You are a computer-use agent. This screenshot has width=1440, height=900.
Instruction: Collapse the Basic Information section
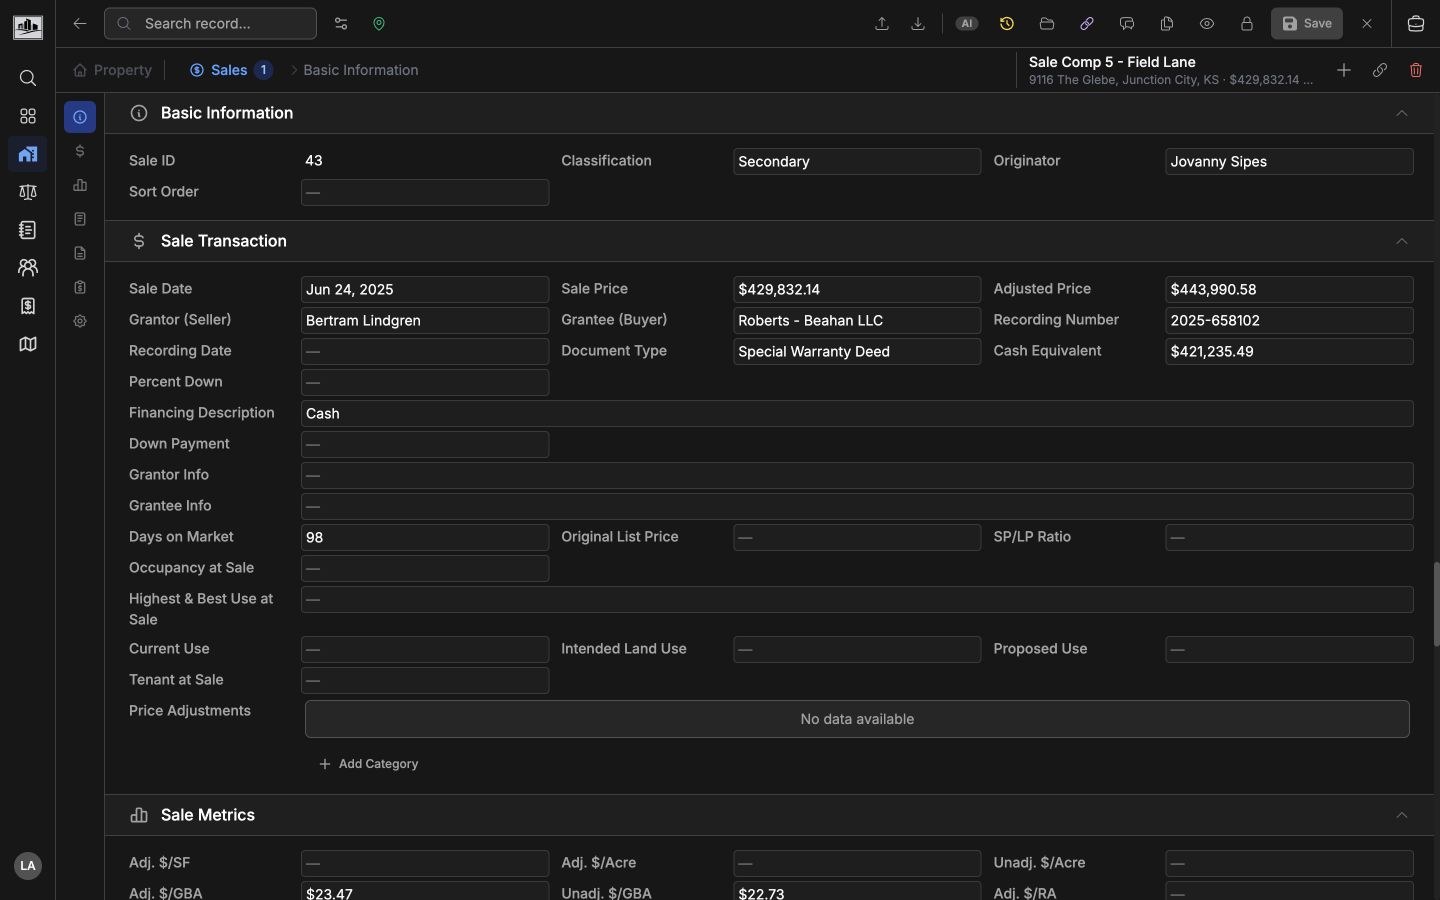1402,114
